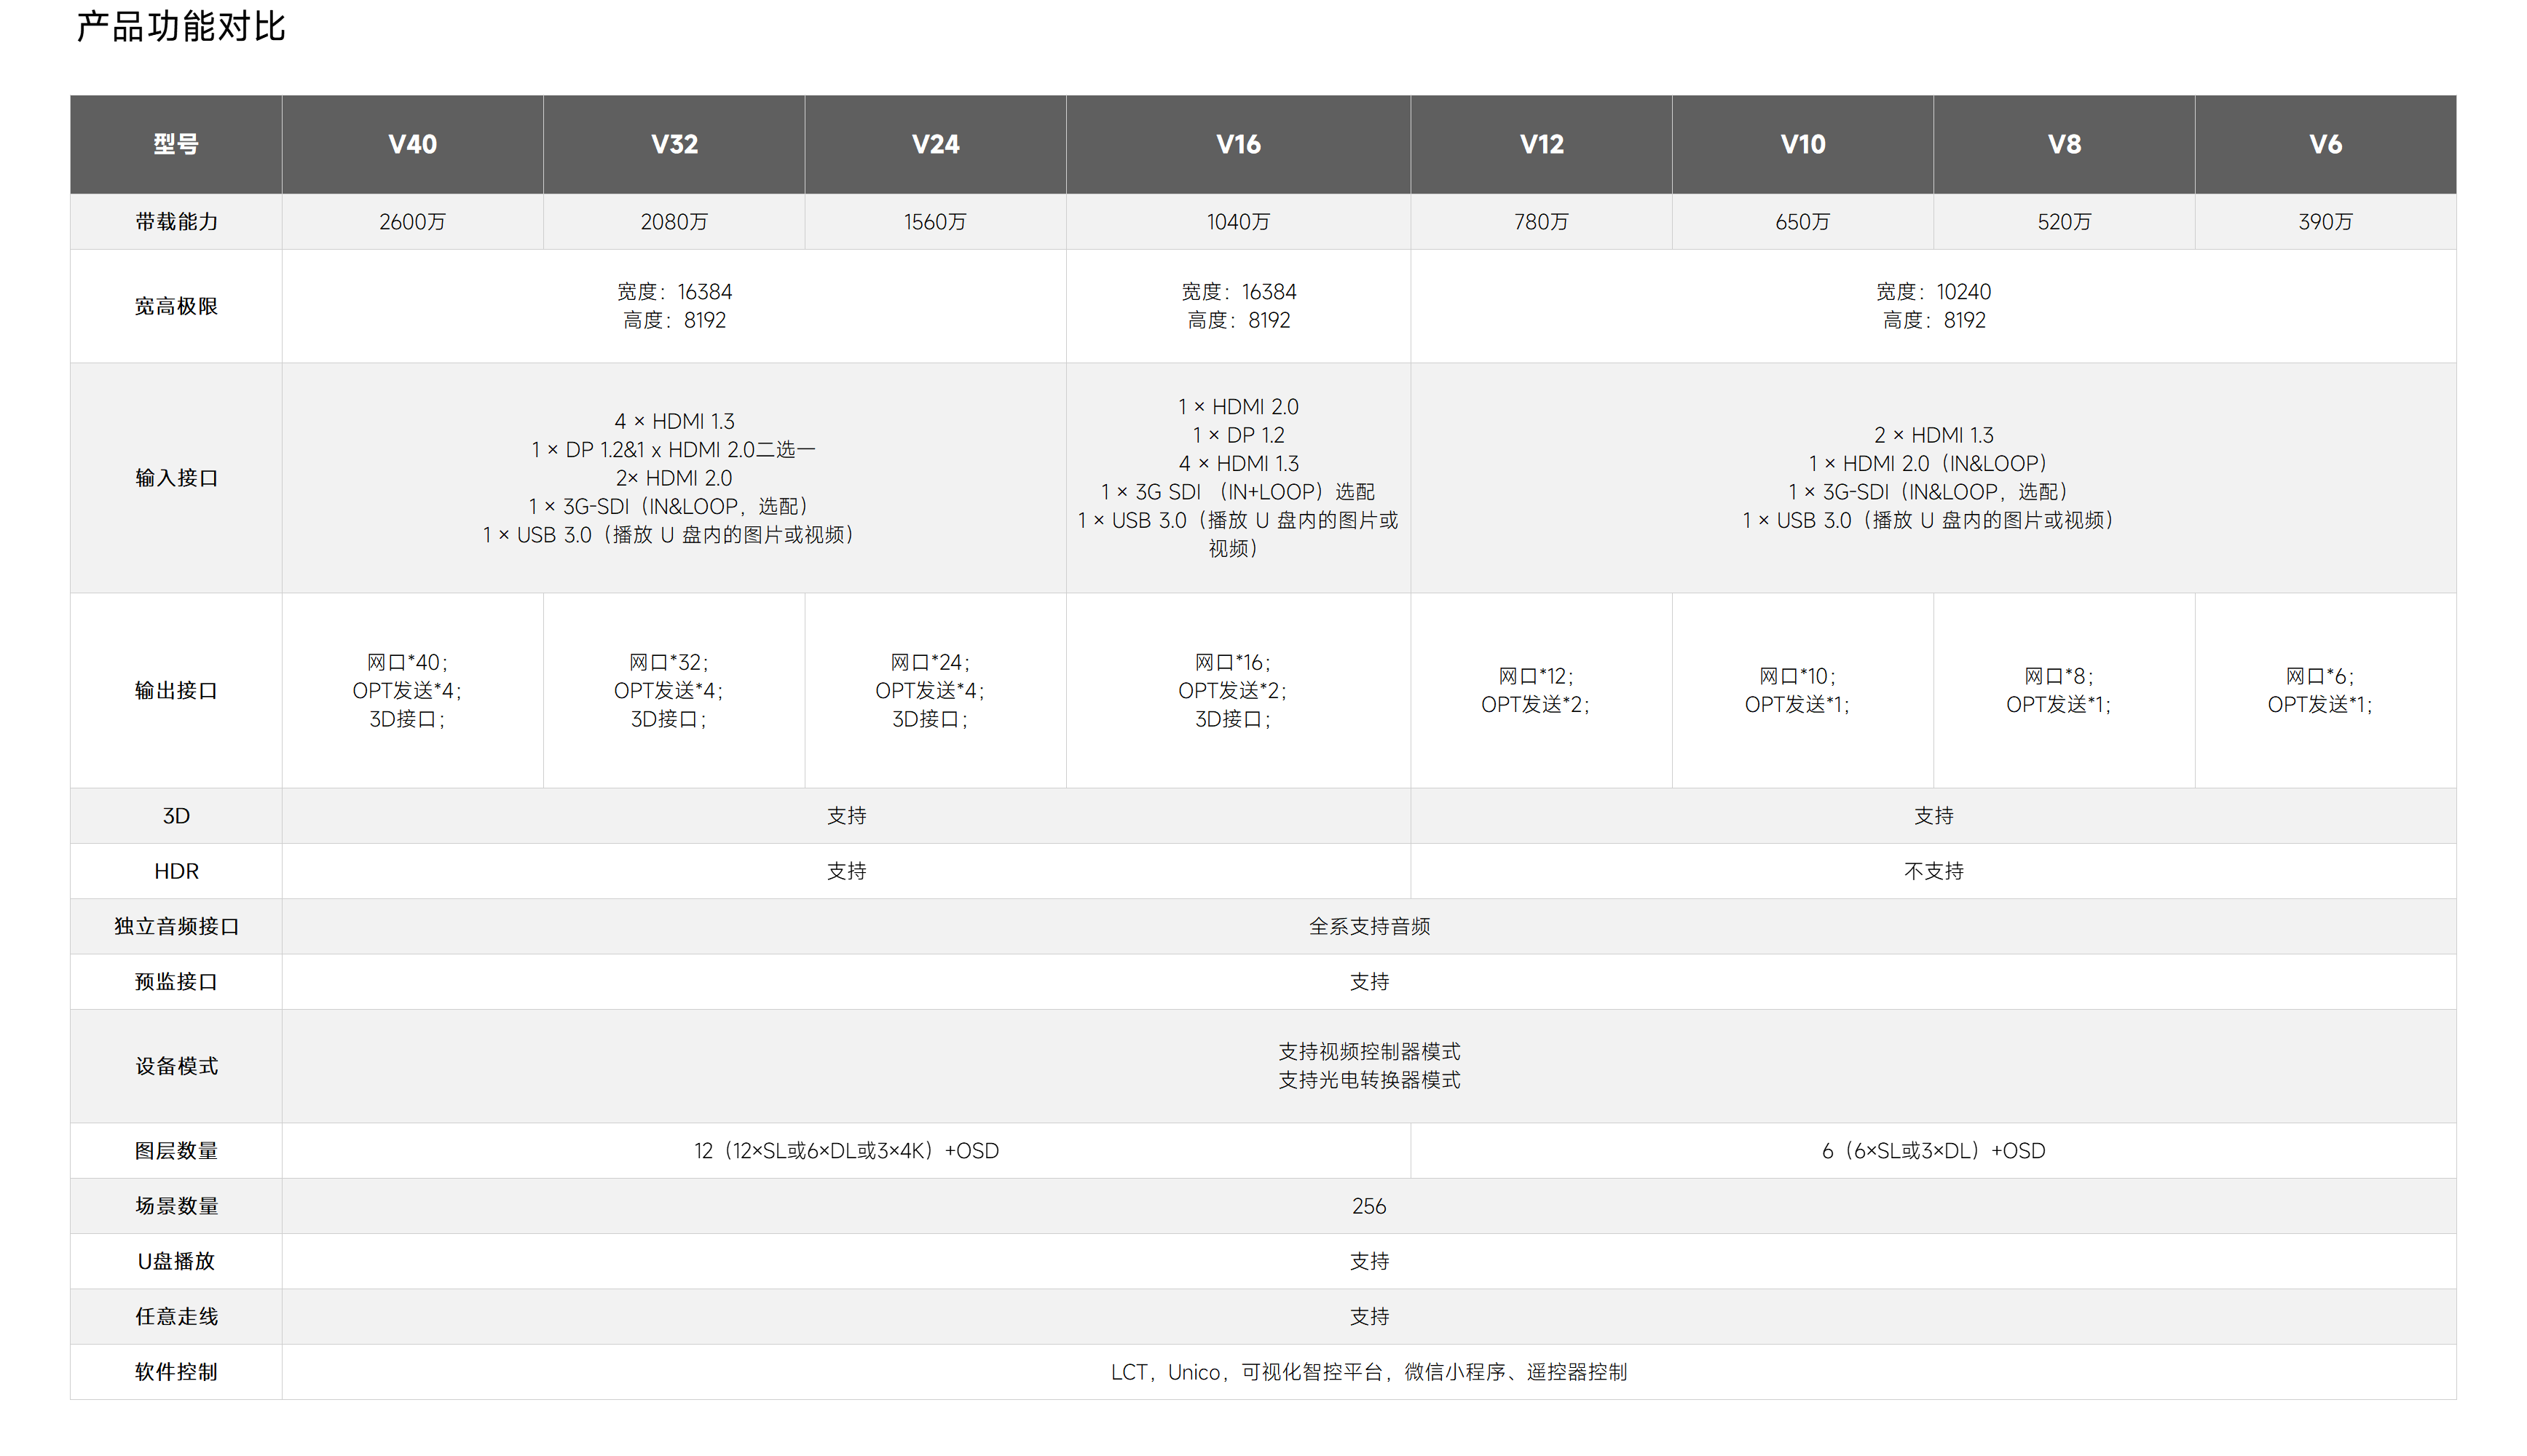Viewport: 2527px width, 1456px height.
Task: Click the 不支持 HDR cell
Action: [1933, 871]
